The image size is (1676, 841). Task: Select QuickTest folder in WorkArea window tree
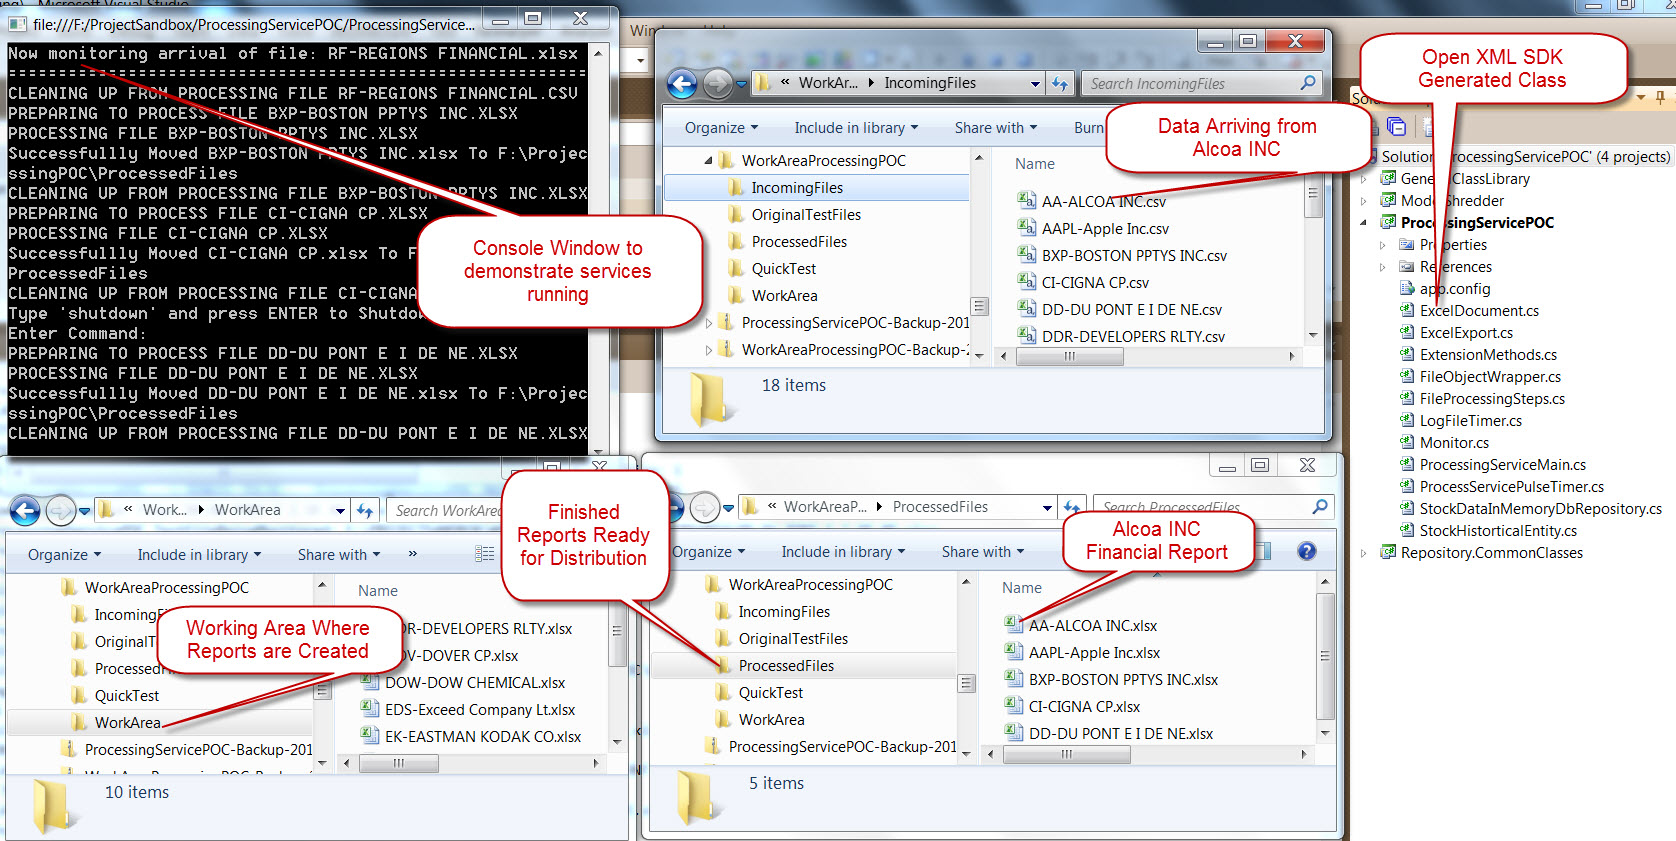[127, 696]
